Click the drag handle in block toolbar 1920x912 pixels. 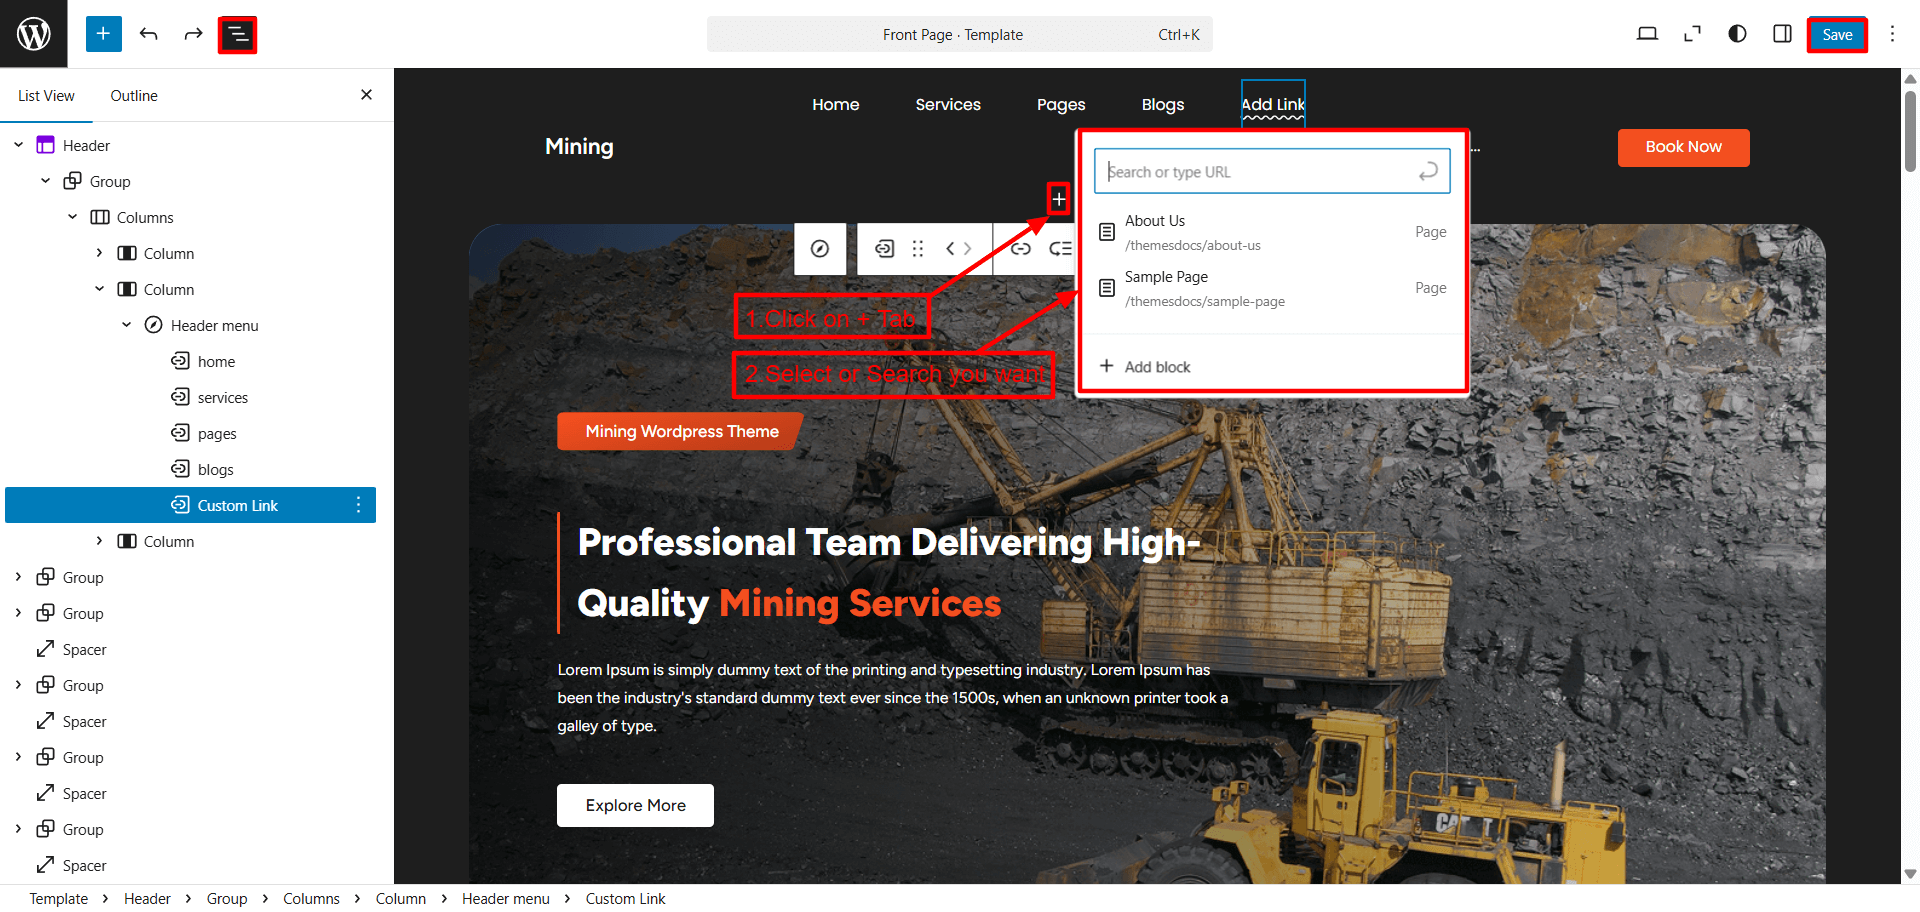click(918, 249)
